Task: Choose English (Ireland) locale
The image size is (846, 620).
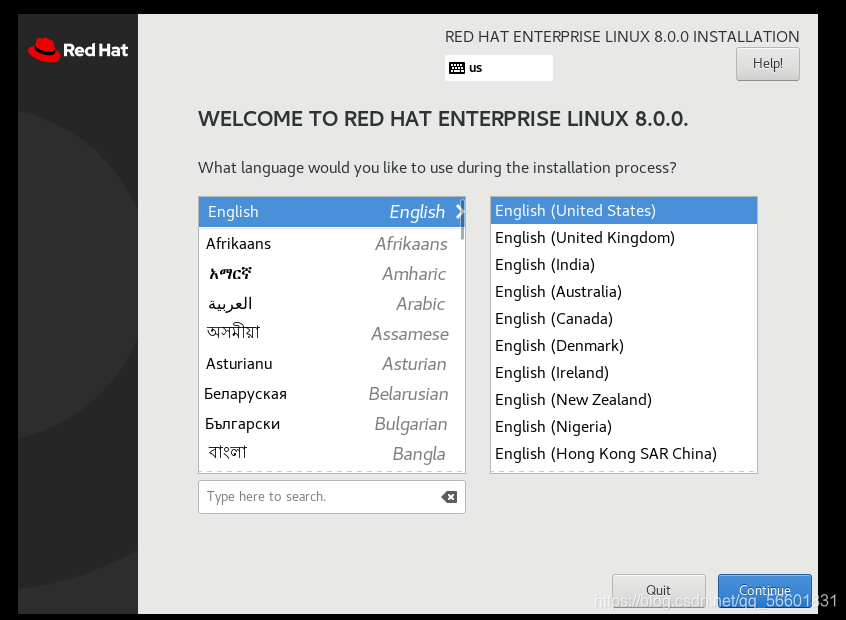Action: coord(624,372)
